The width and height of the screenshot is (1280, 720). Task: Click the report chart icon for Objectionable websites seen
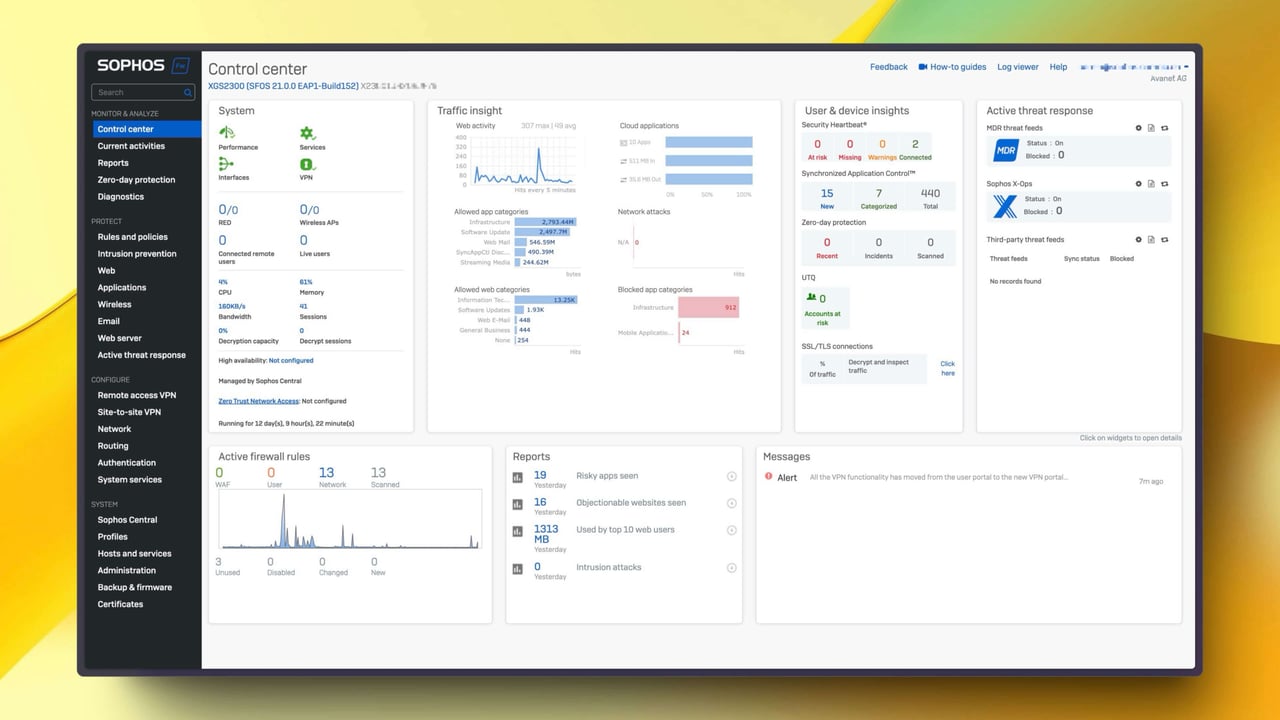click(518, 505)
